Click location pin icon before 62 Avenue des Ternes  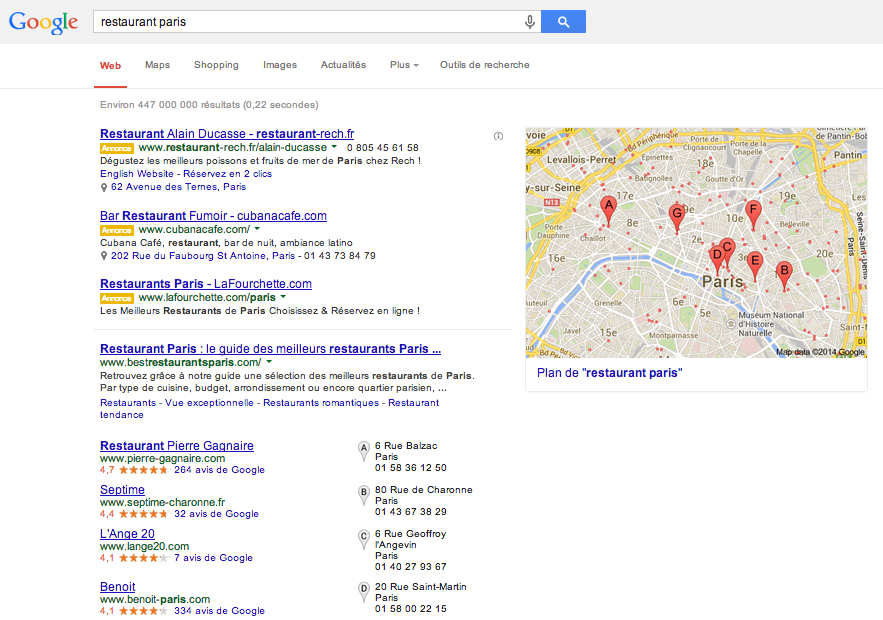104,188
